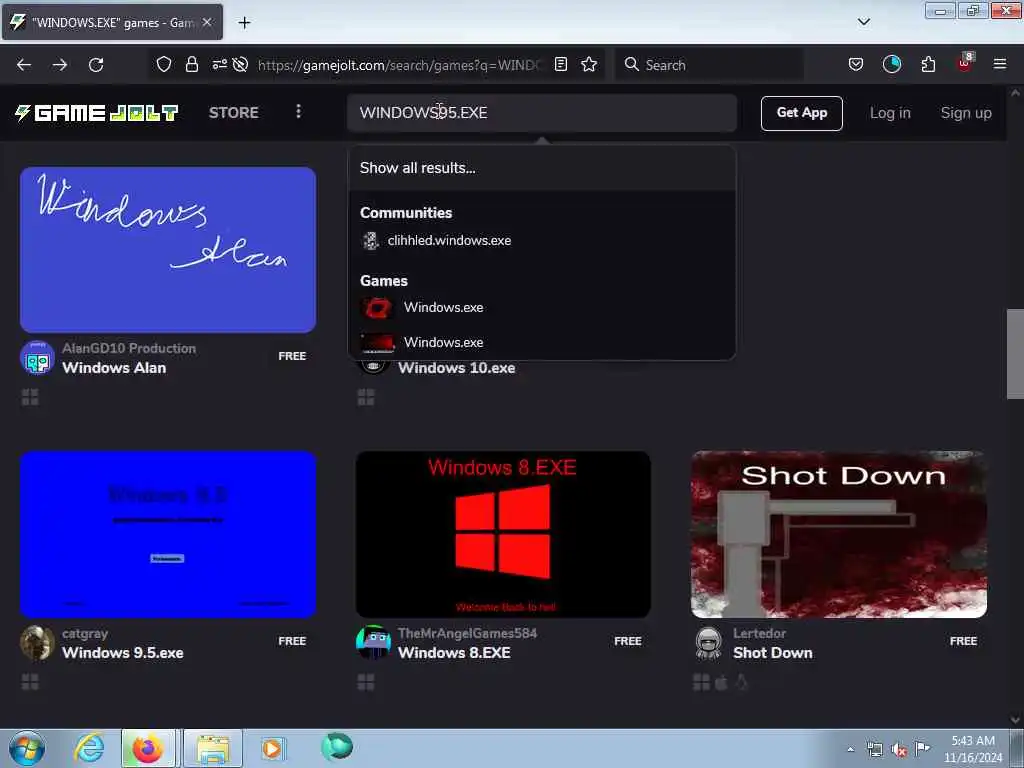Click the AlanGD10 Production developer name
Viewport: 1024px width, 768px height.
(x=129, y=349)
